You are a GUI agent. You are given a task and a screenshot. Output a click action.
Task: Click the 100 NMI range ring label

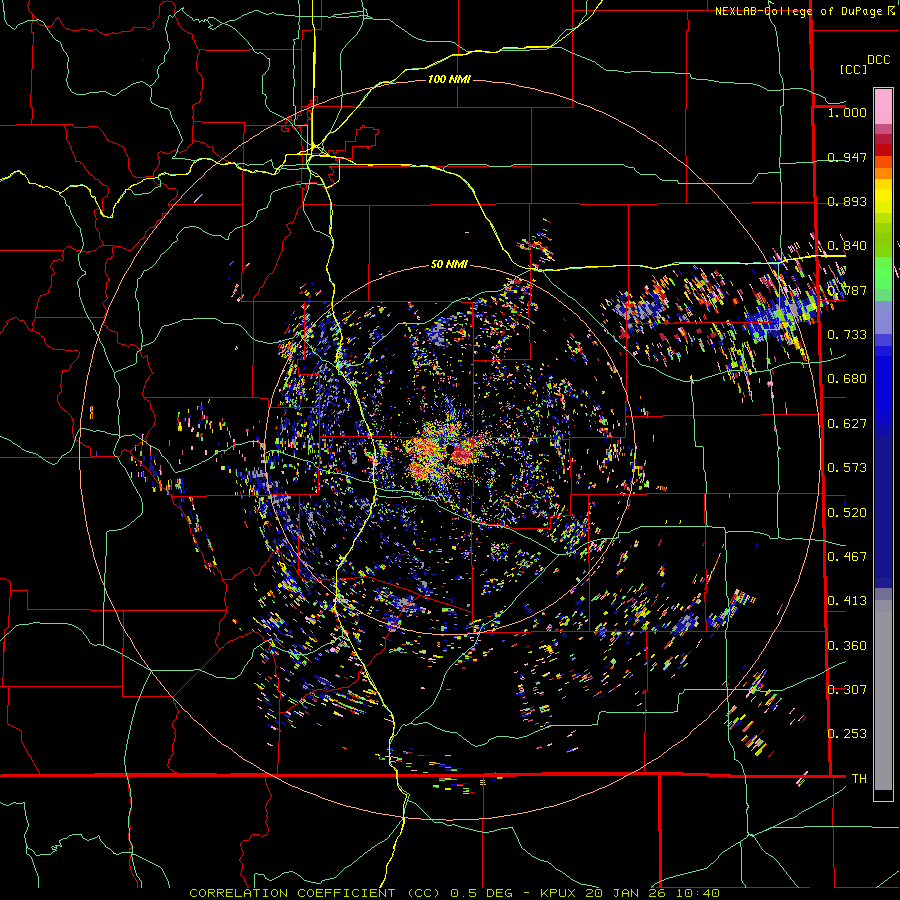click(449, 79)
